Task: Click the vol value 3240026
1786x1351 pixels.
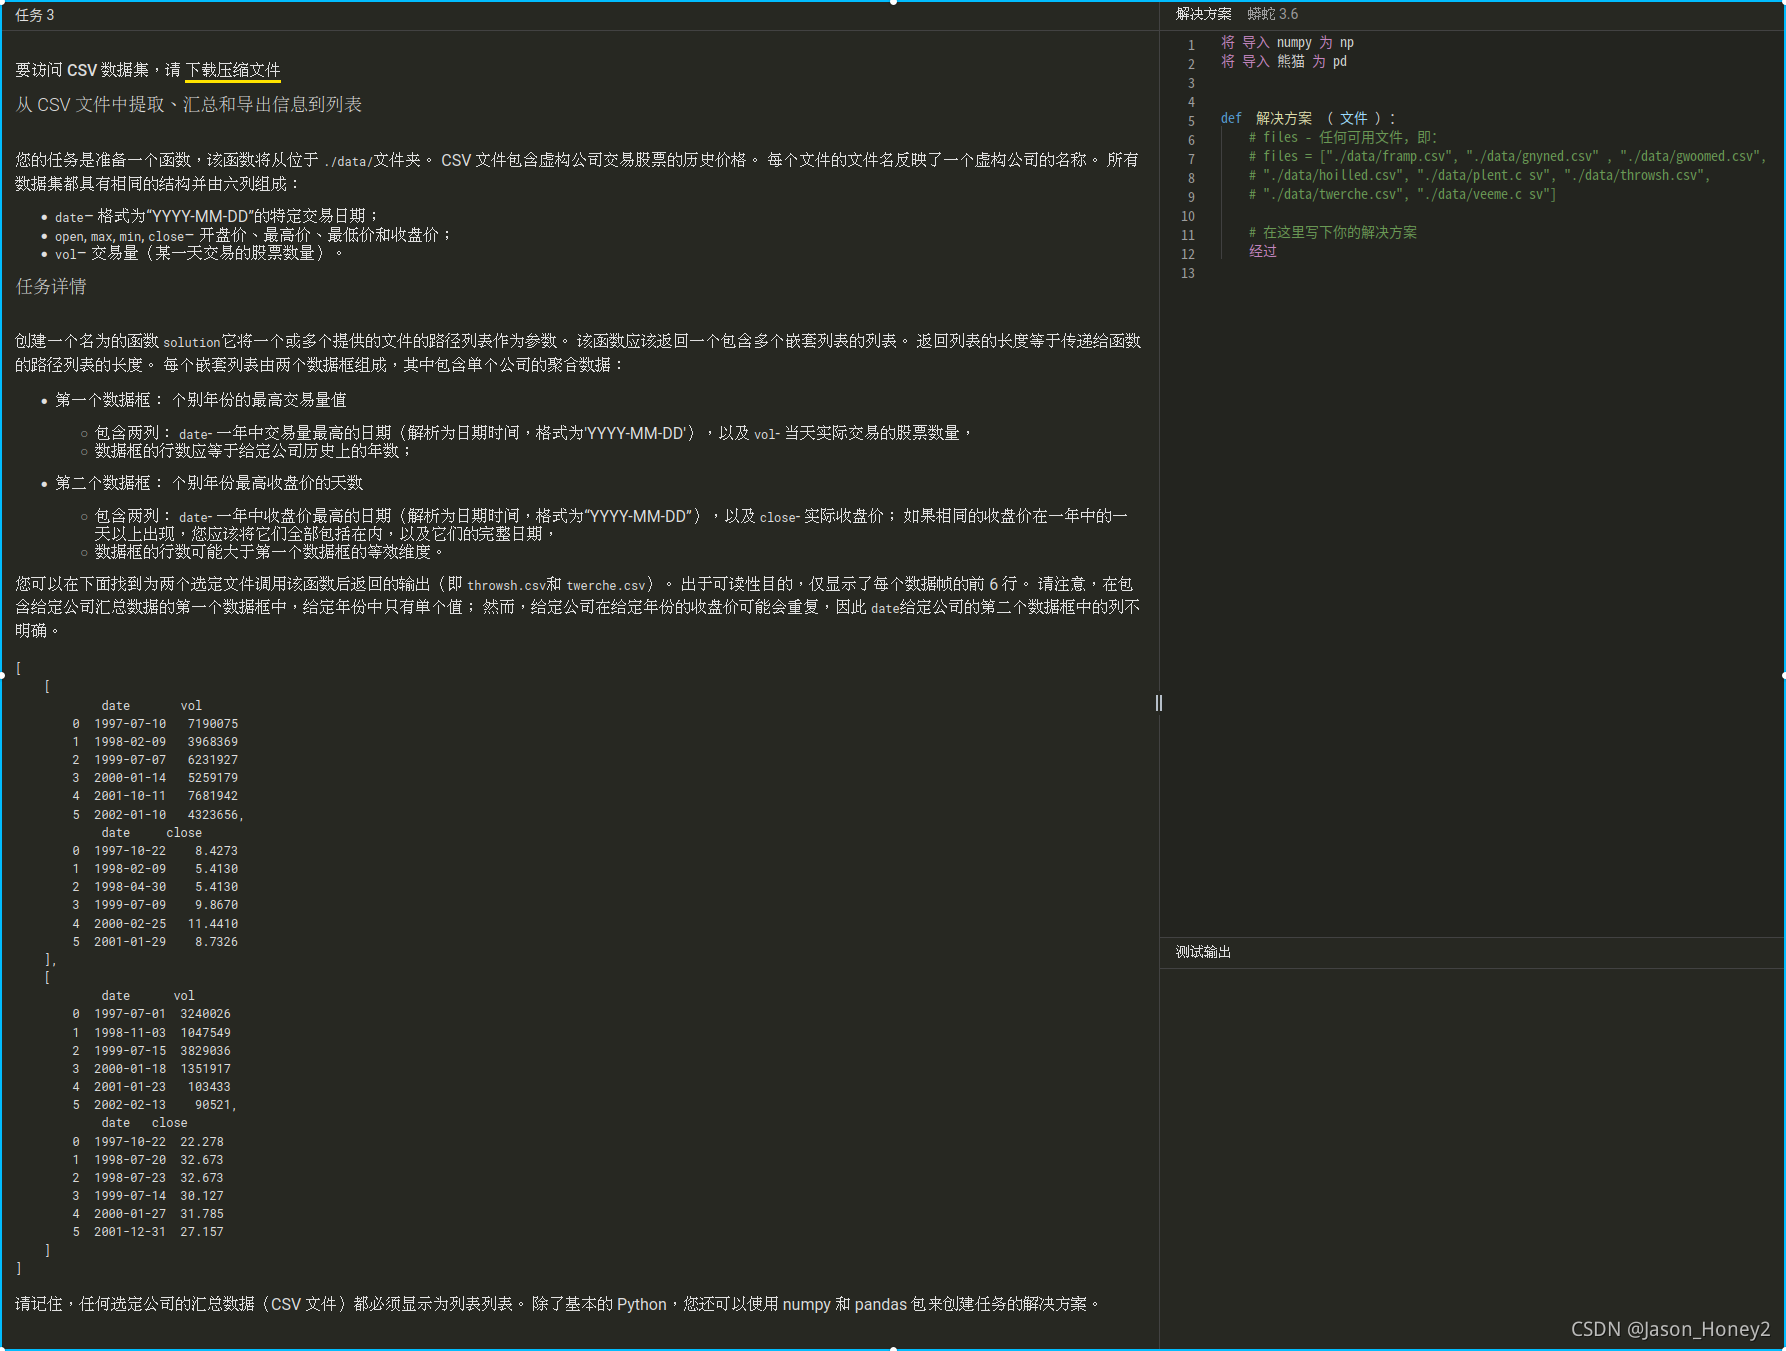Action: click(x=205, y=1014)
